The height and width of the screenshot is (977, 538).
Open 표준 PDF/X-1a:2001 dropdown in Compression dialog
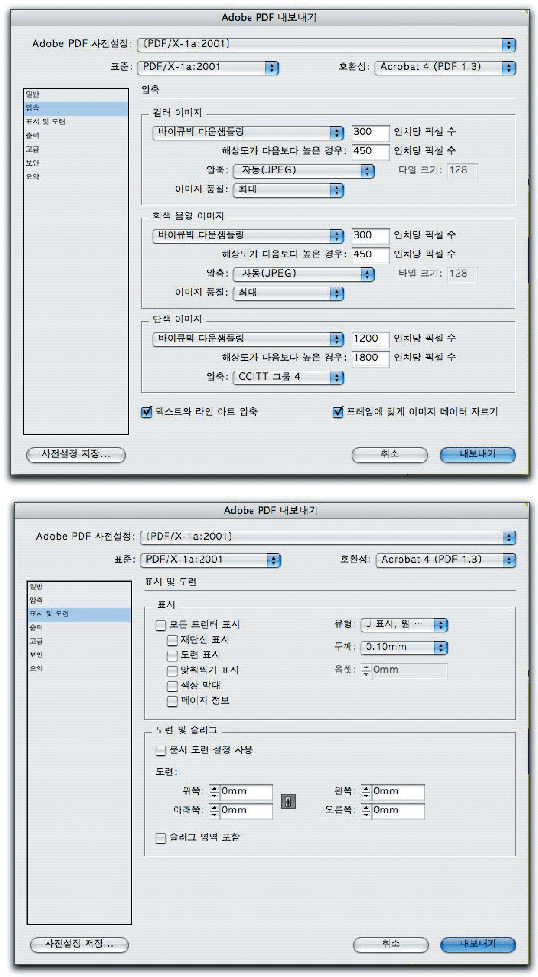(208, 67)
